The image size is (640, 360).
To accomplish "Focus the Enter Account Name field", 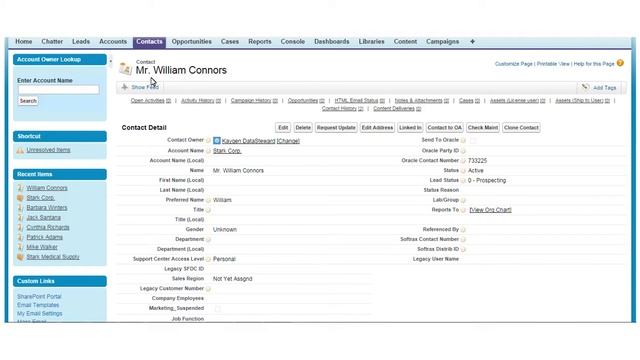I will [58, 89].
